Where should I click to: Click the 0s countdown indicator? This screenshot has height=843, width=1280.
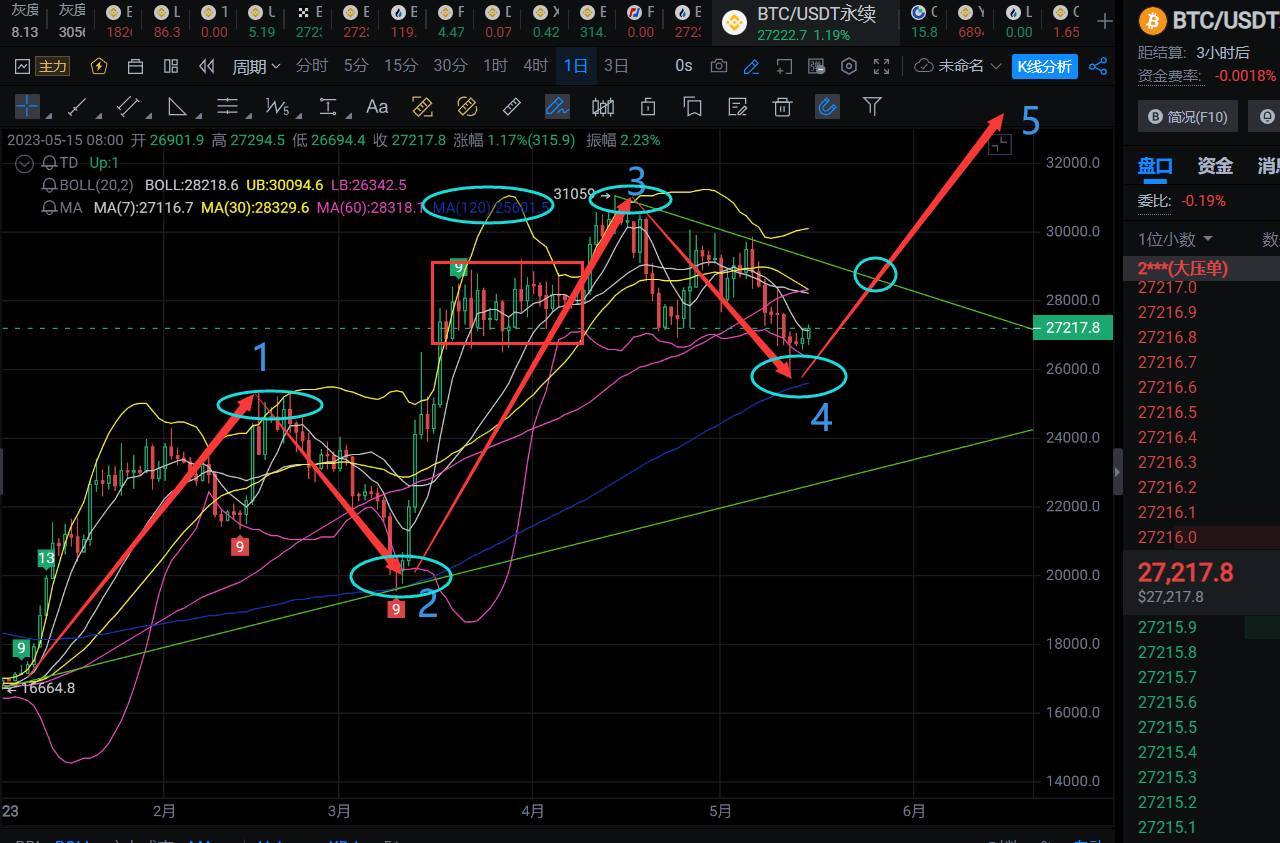[684, 66]
